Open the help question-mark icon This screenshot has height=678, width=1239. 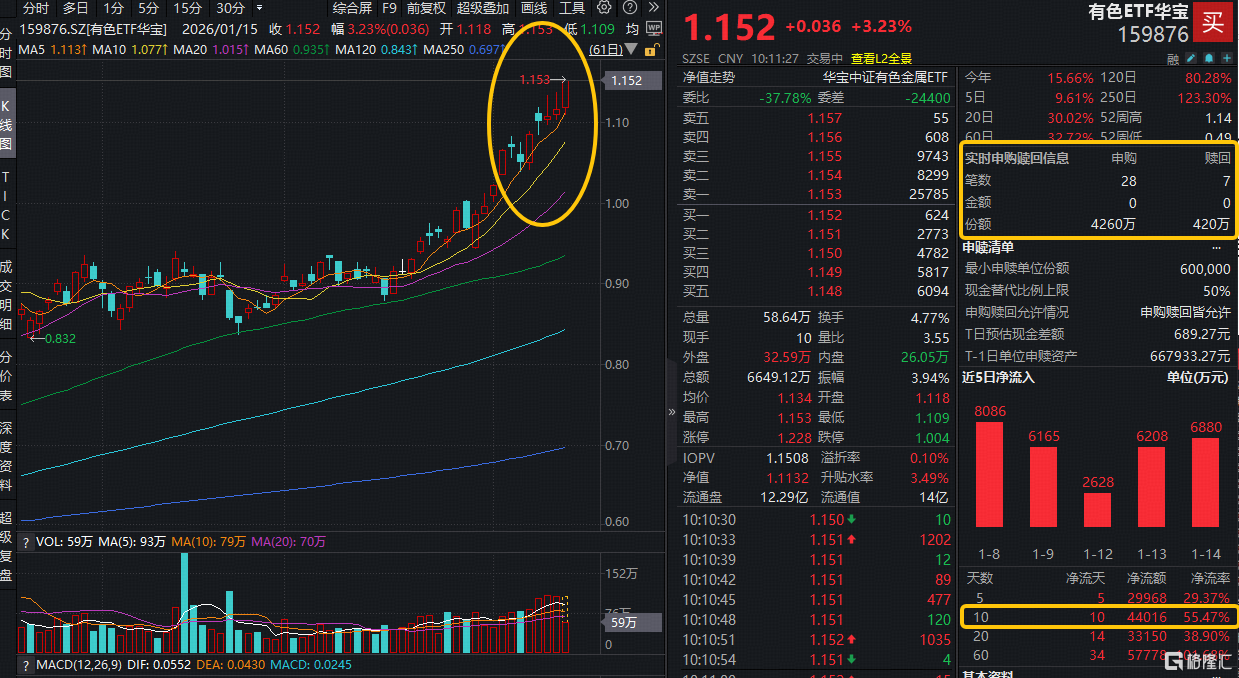(x=630, y=7)
